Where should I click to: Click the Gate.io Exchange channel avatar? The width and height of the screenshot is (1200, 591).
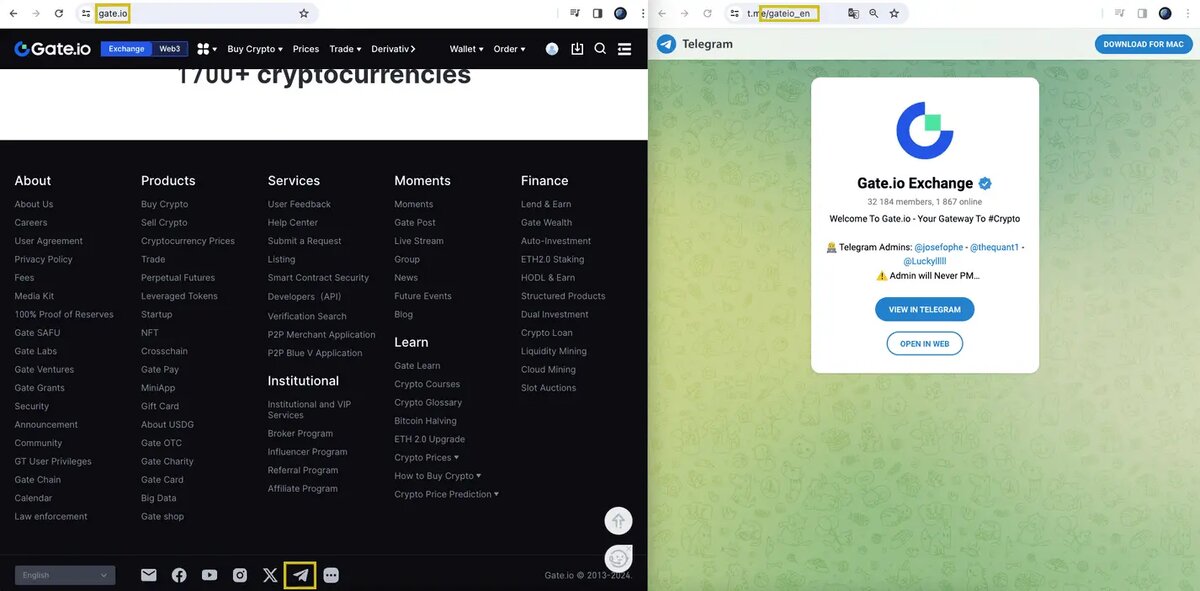[925, 130]
